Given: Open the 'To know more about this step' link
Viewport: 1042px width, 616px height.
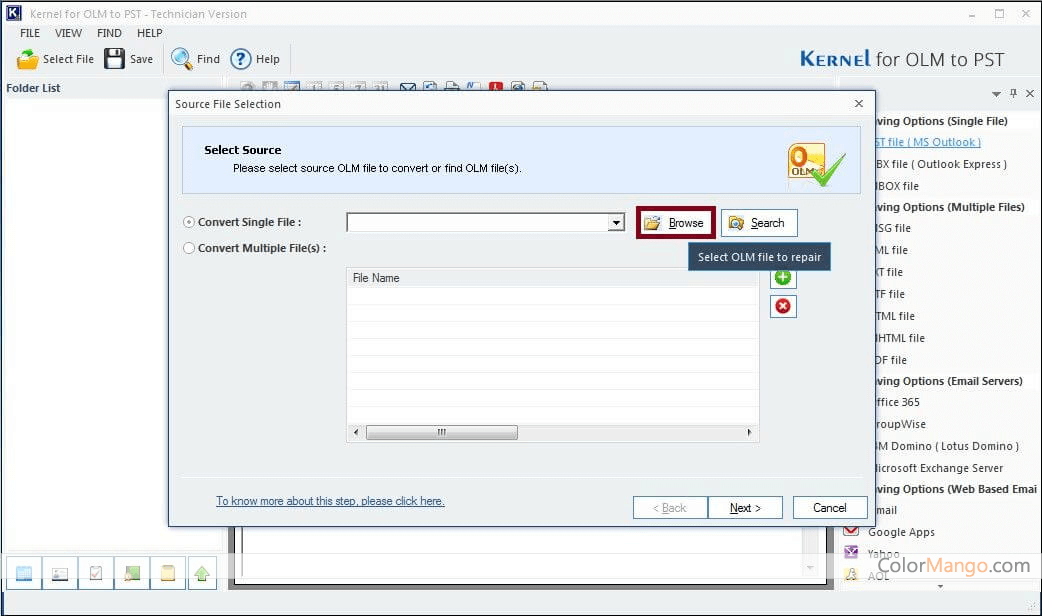Looking at the screenshot, I should click(x=330, y=501).
